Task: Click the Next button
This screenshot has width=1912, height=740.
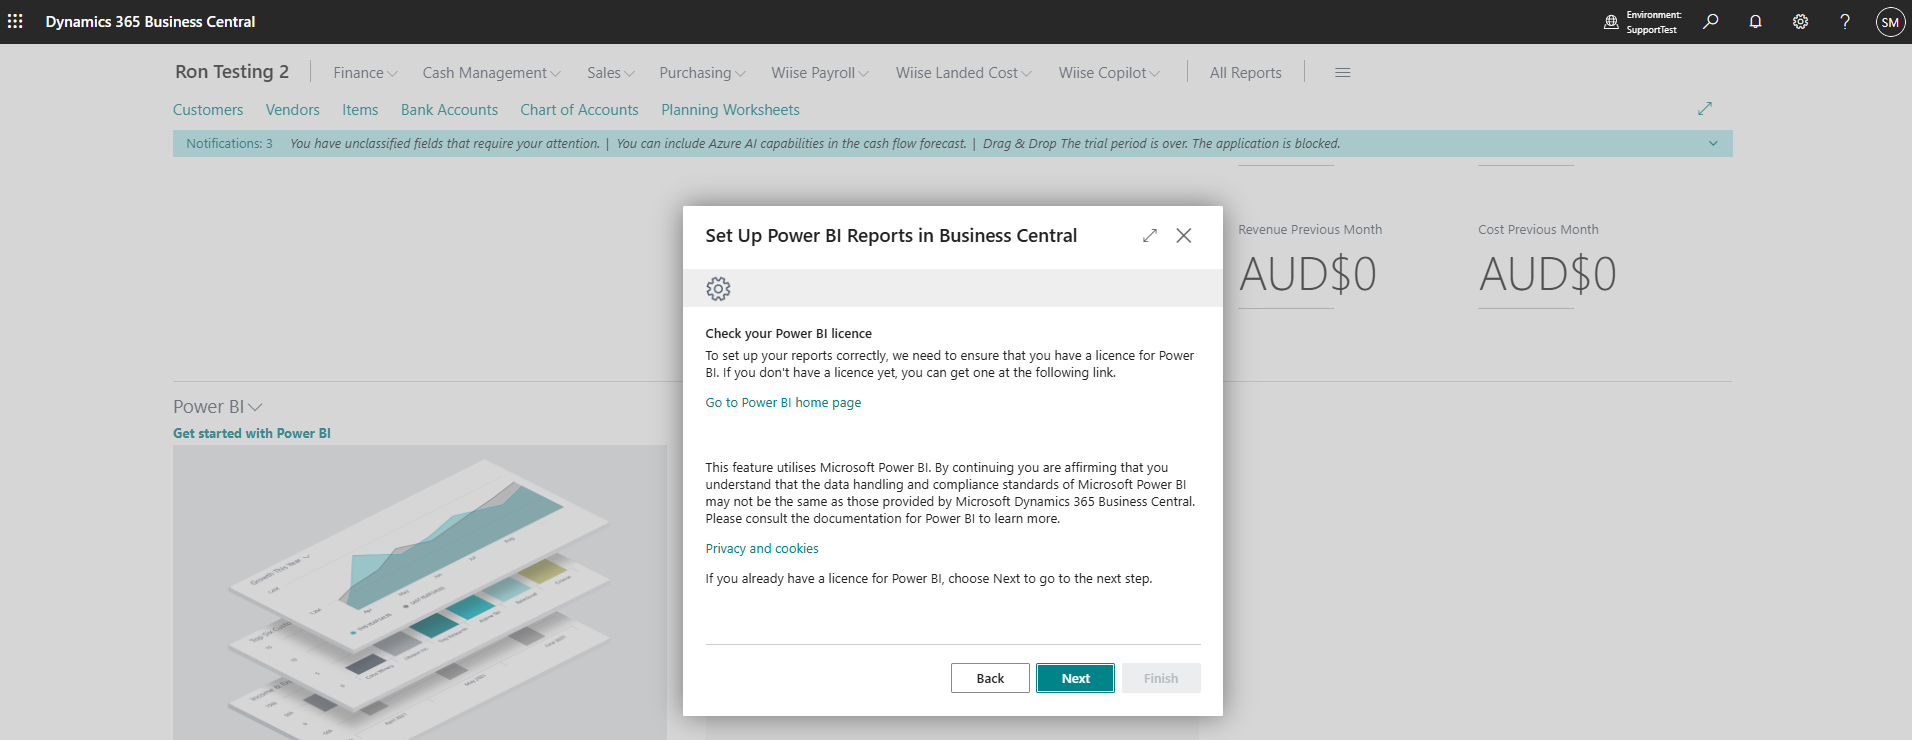Action: pyautogui.click(x=1075, y=678)
